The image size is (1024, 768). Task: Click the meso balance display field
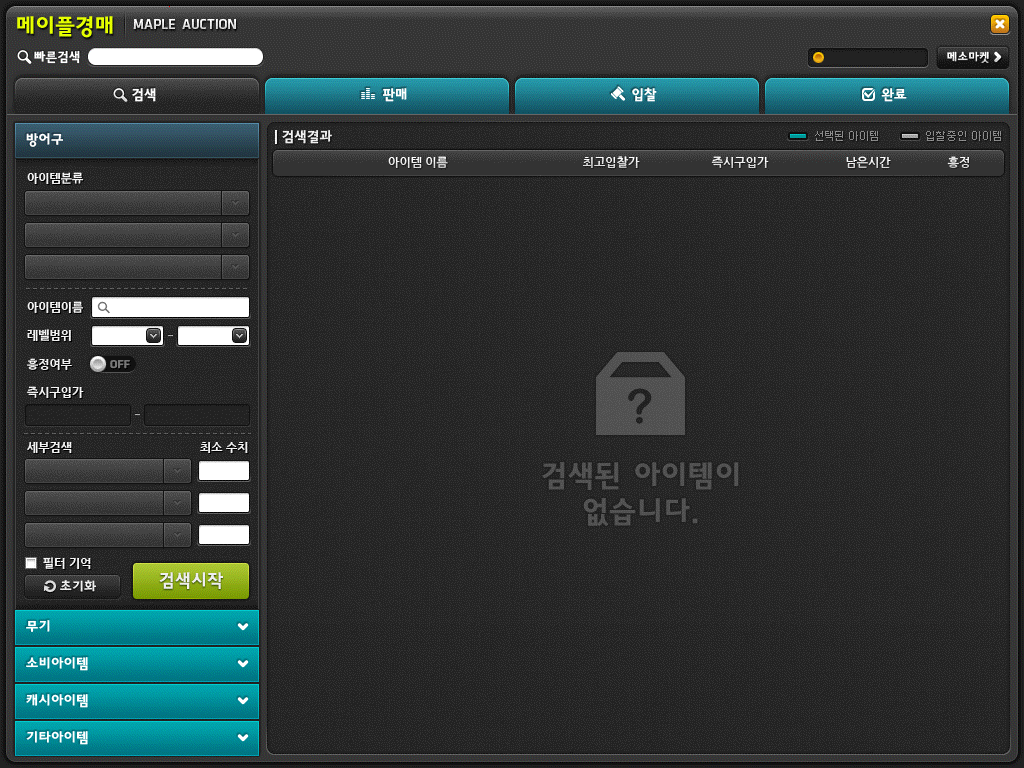[x=868, y=57]
